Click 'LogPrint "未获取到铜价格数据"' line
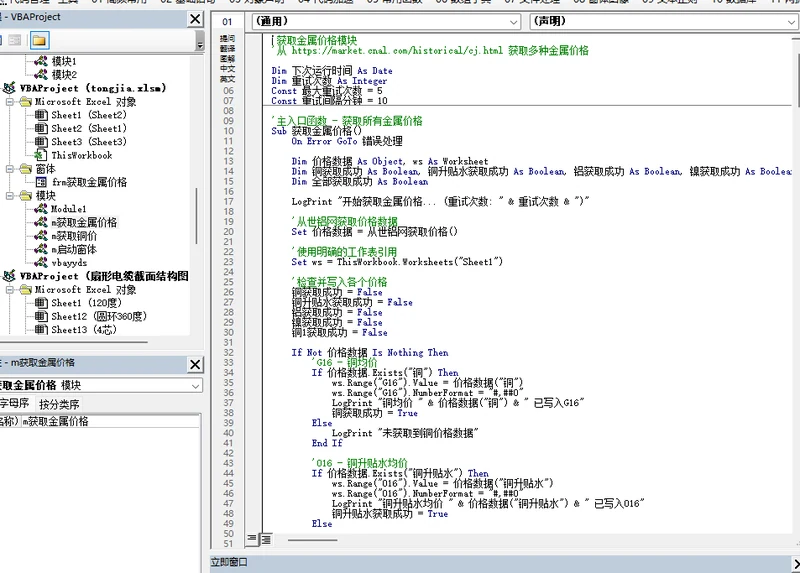 (405, 433)
